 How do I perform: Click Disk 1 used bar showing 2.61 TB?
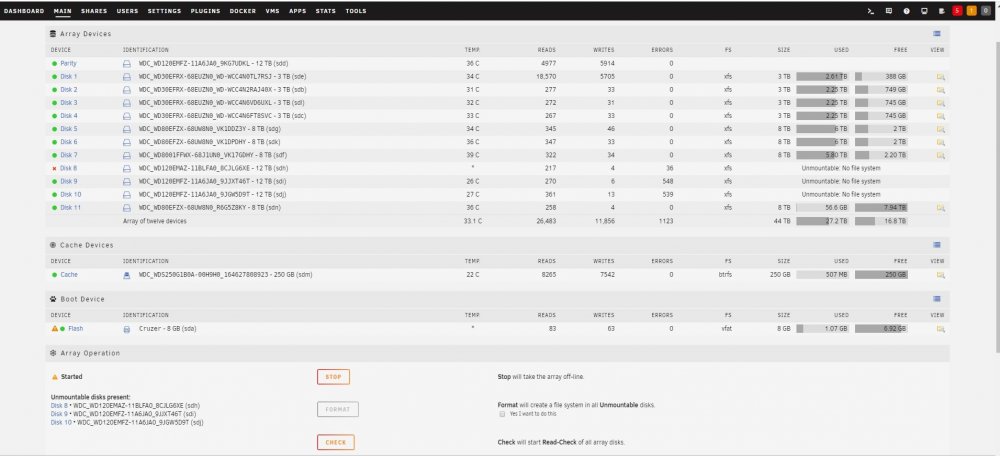(823, 77)
